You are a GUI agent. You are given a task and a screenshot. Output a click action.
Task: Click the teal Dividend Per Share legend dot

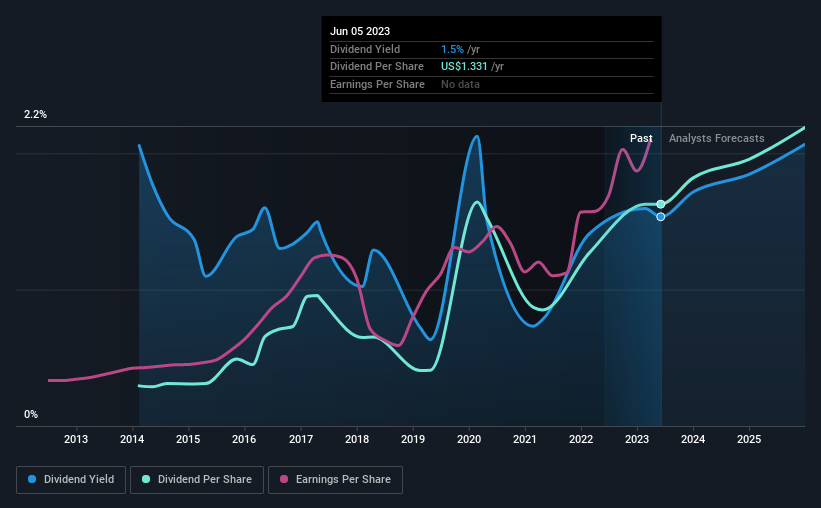click(x=146, y=479)
